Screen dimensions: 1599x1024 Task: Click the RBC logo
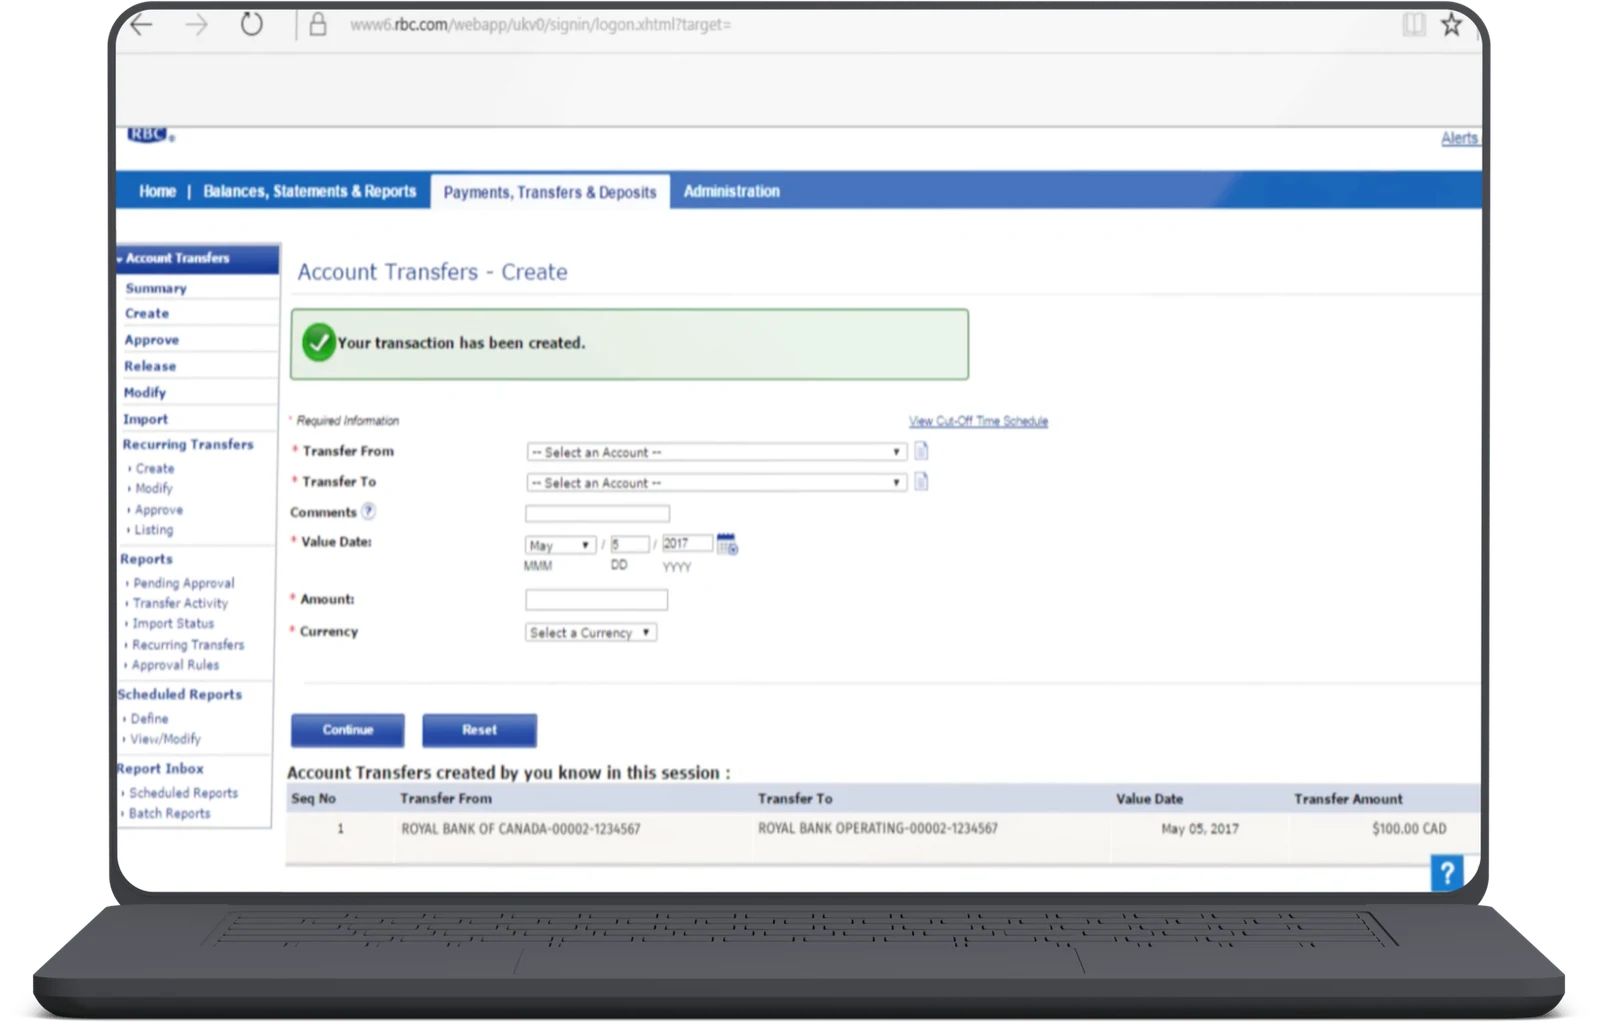[x=150, y=135]
